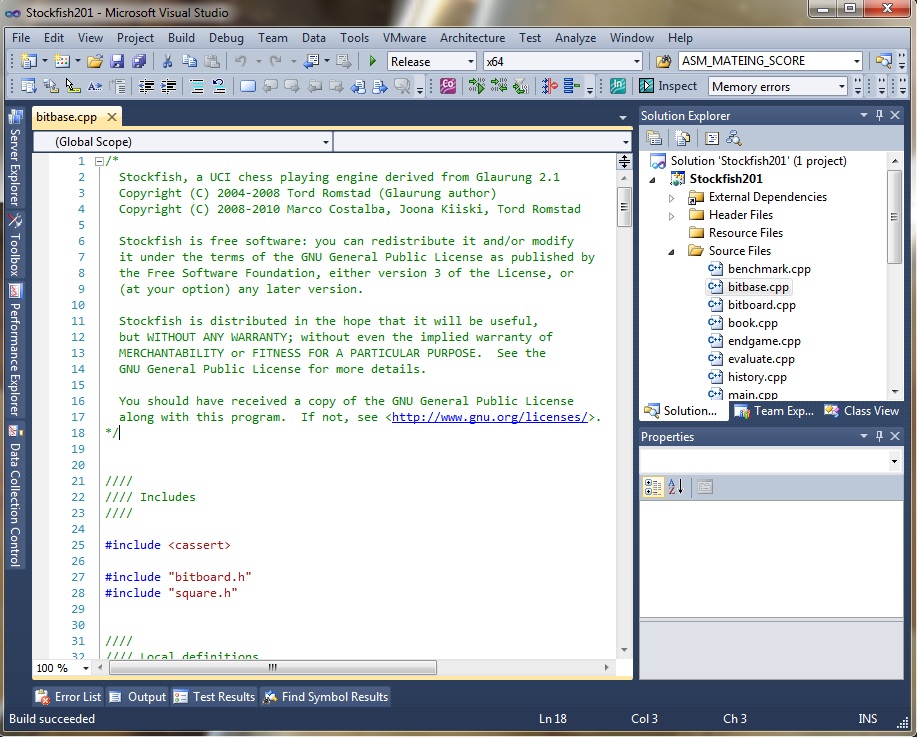Click Show All Files in Solution Explorer
917x737 pixels.
682,138
